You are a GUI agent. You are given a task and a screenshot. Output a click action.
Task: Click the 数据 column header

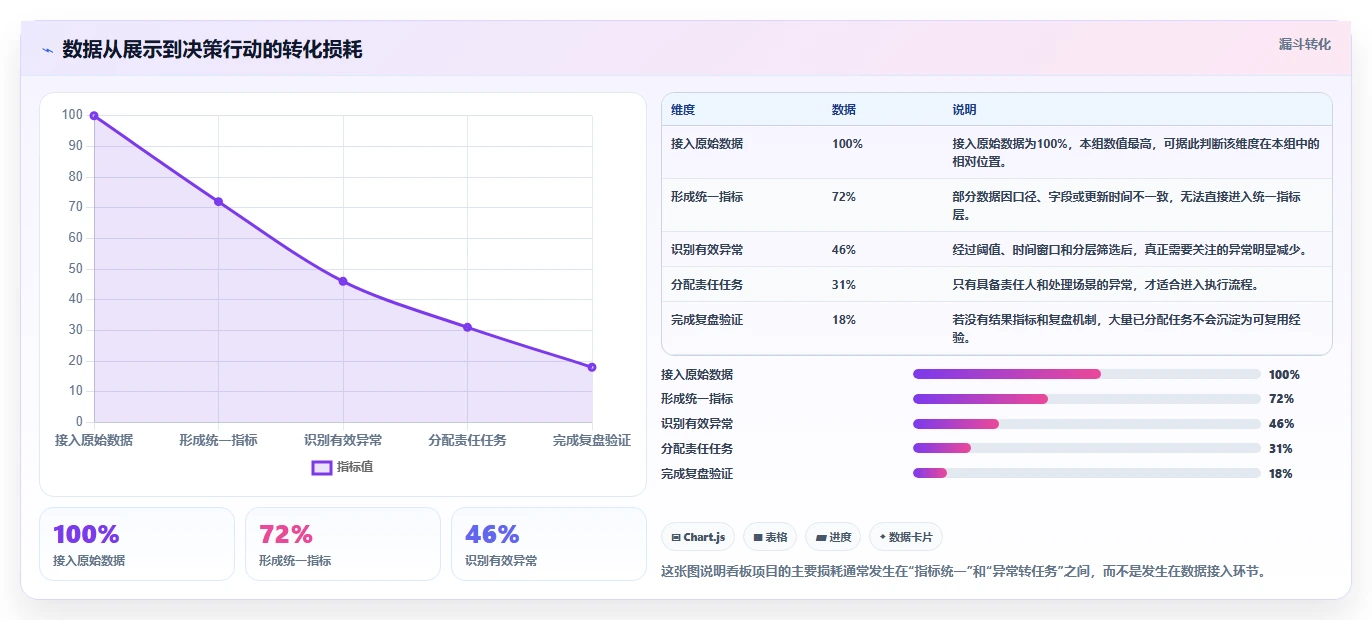click(844, 110)
